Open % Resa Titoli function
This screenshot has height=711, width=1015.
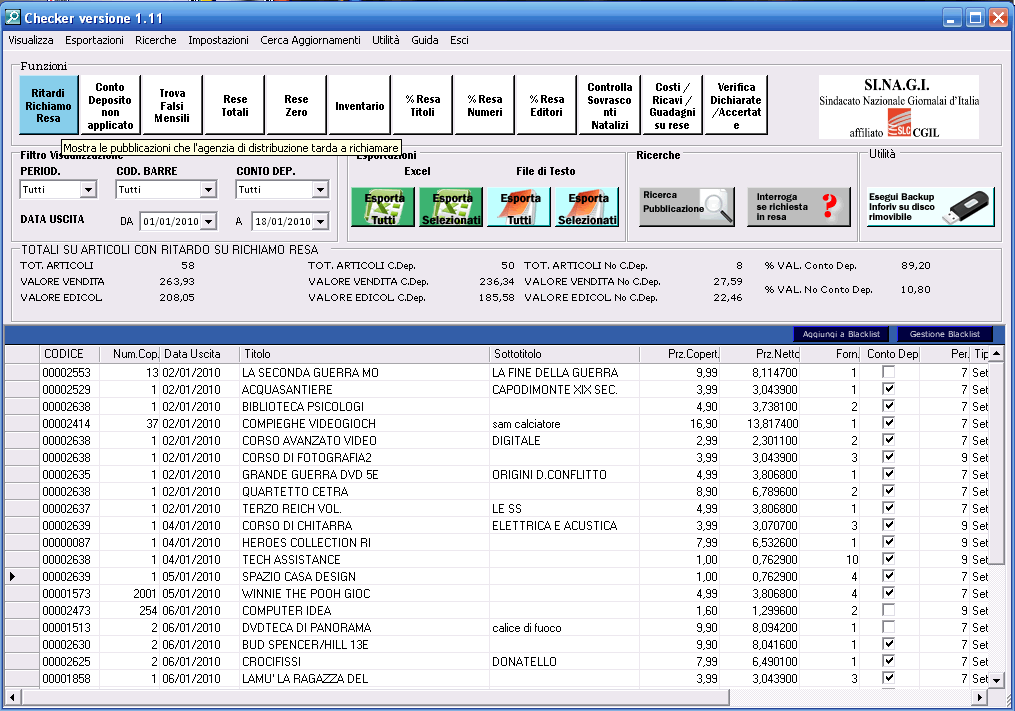click(x=422, y=105)
